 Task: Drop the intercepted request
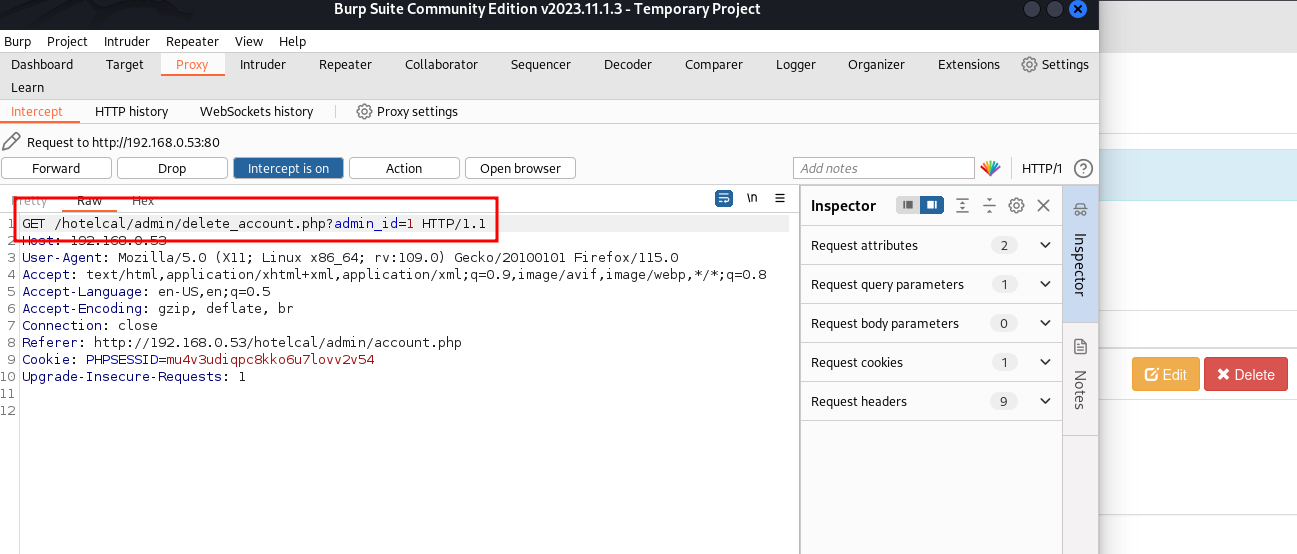point(172,168)
